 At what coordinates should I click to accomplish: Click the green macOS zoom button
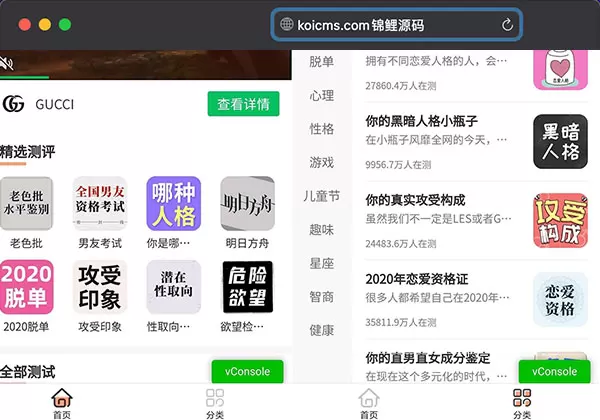click(65, 24)
